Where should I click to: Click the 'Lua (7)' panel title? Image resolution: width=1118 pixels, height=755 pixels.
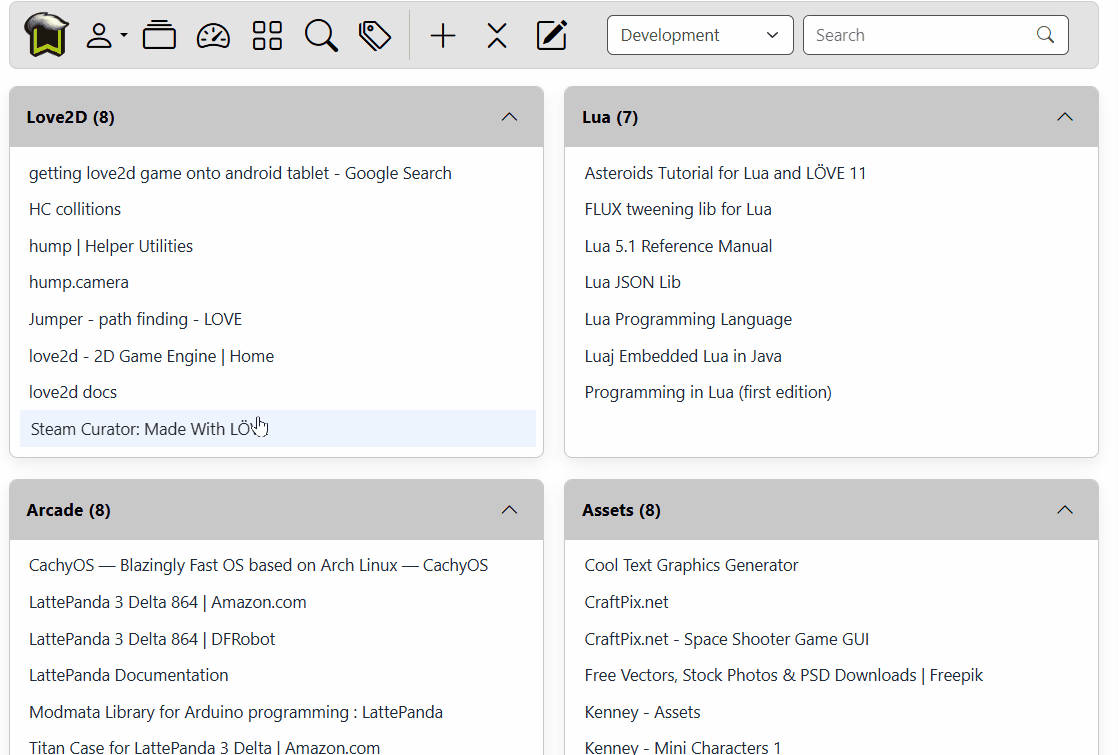tap(610, 117)
